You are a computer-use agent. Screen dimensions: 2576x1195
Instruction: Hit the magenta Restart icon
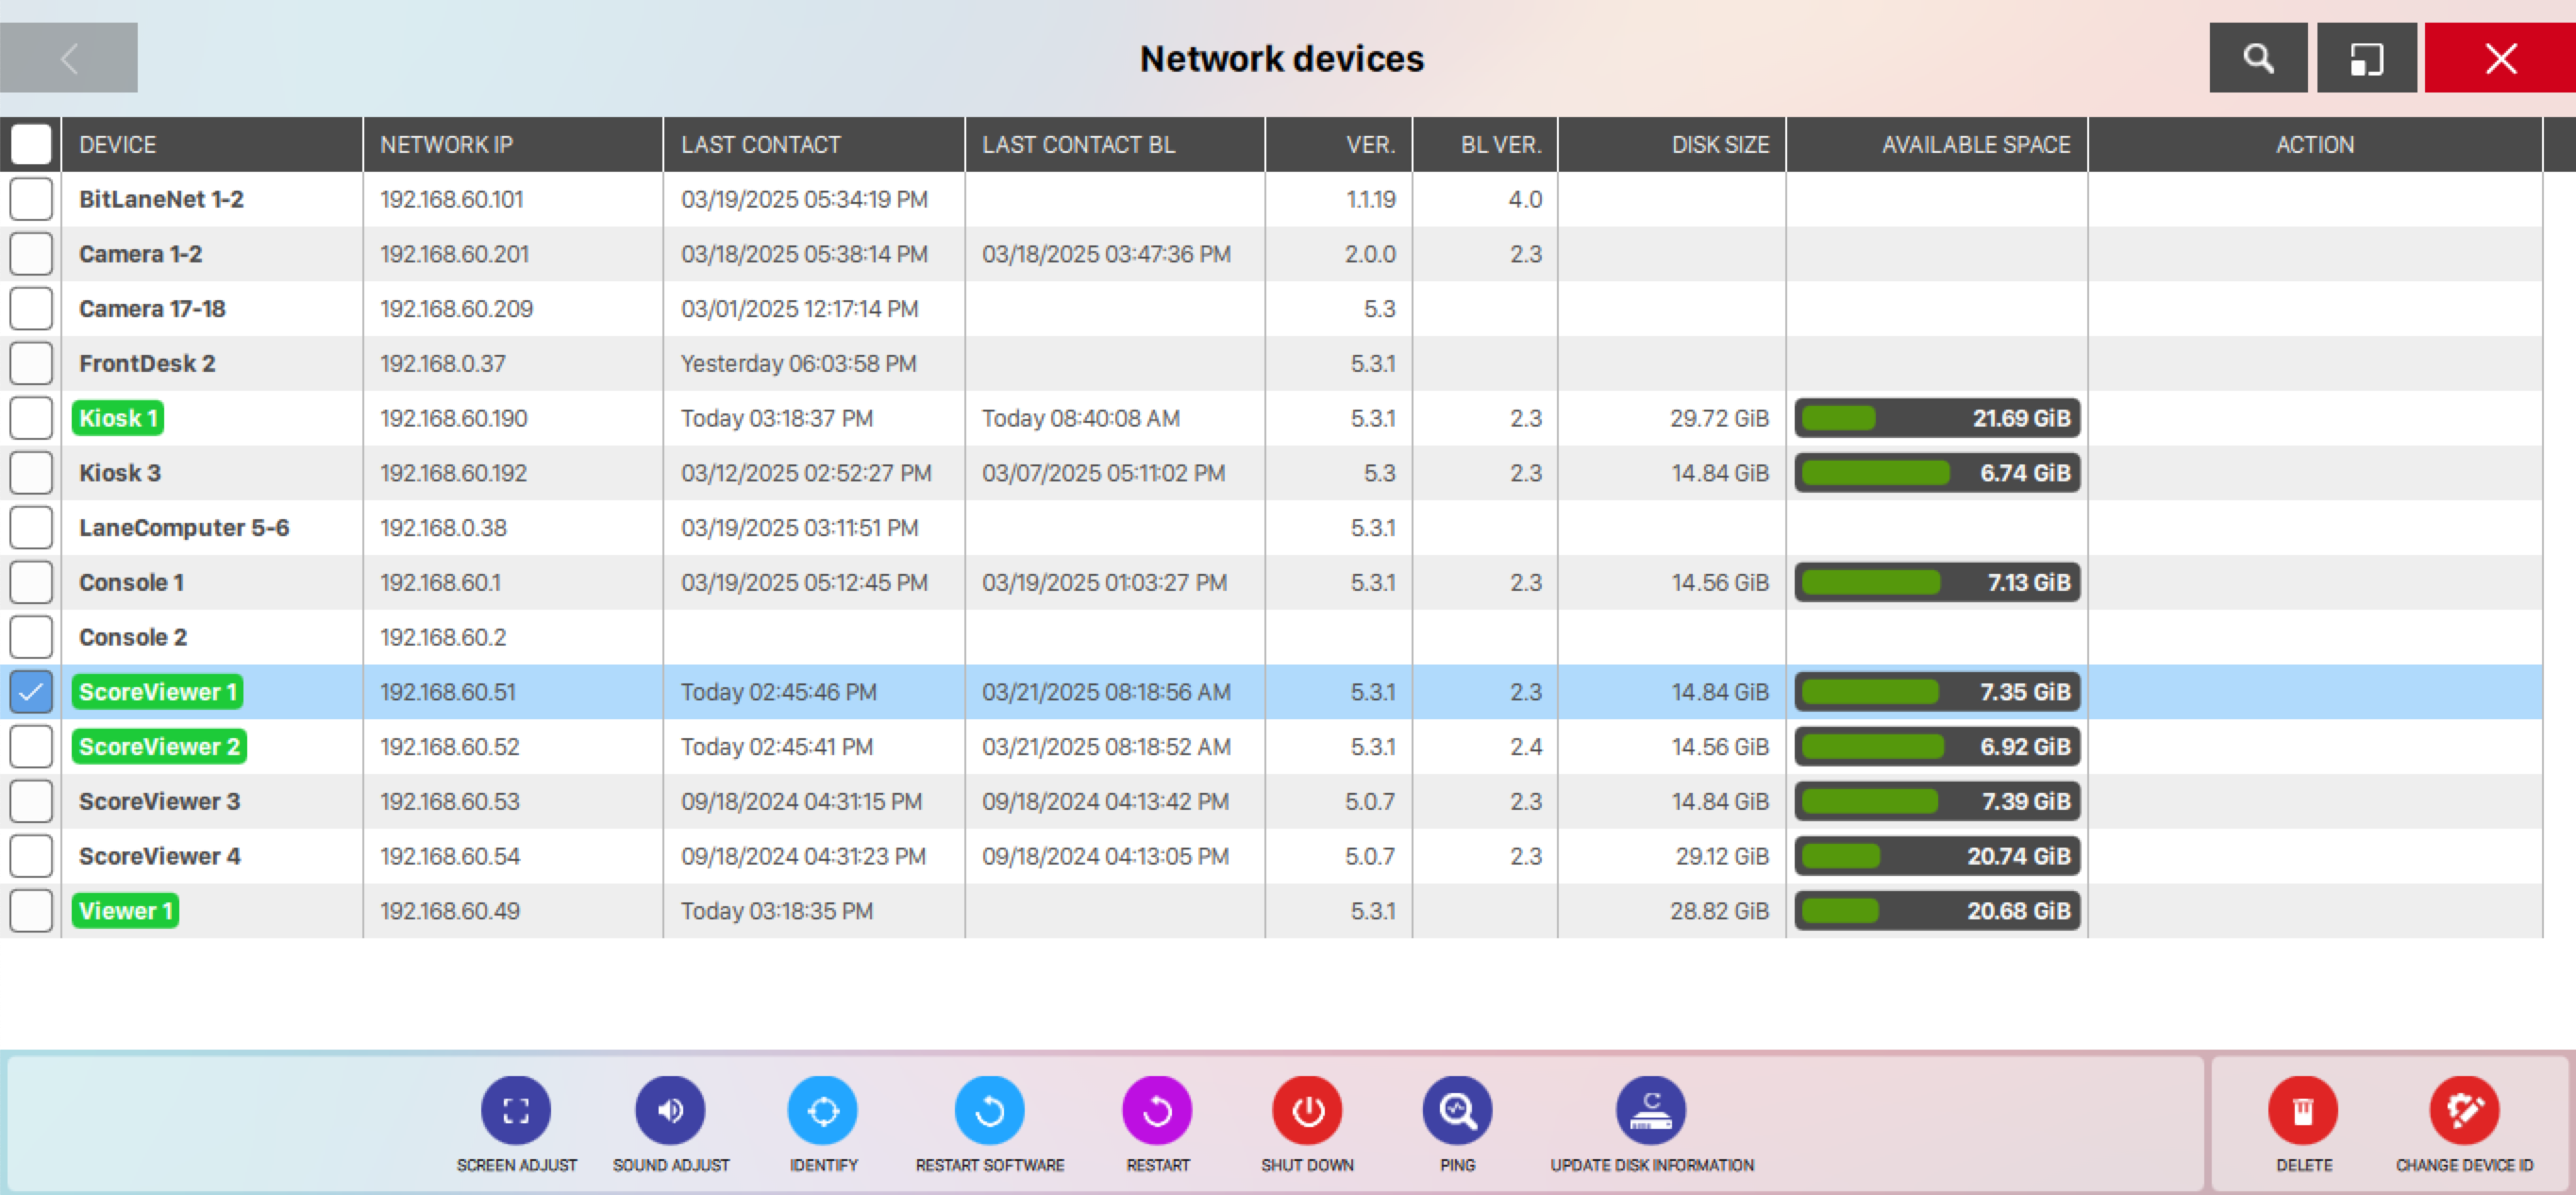[1157, 1110]
